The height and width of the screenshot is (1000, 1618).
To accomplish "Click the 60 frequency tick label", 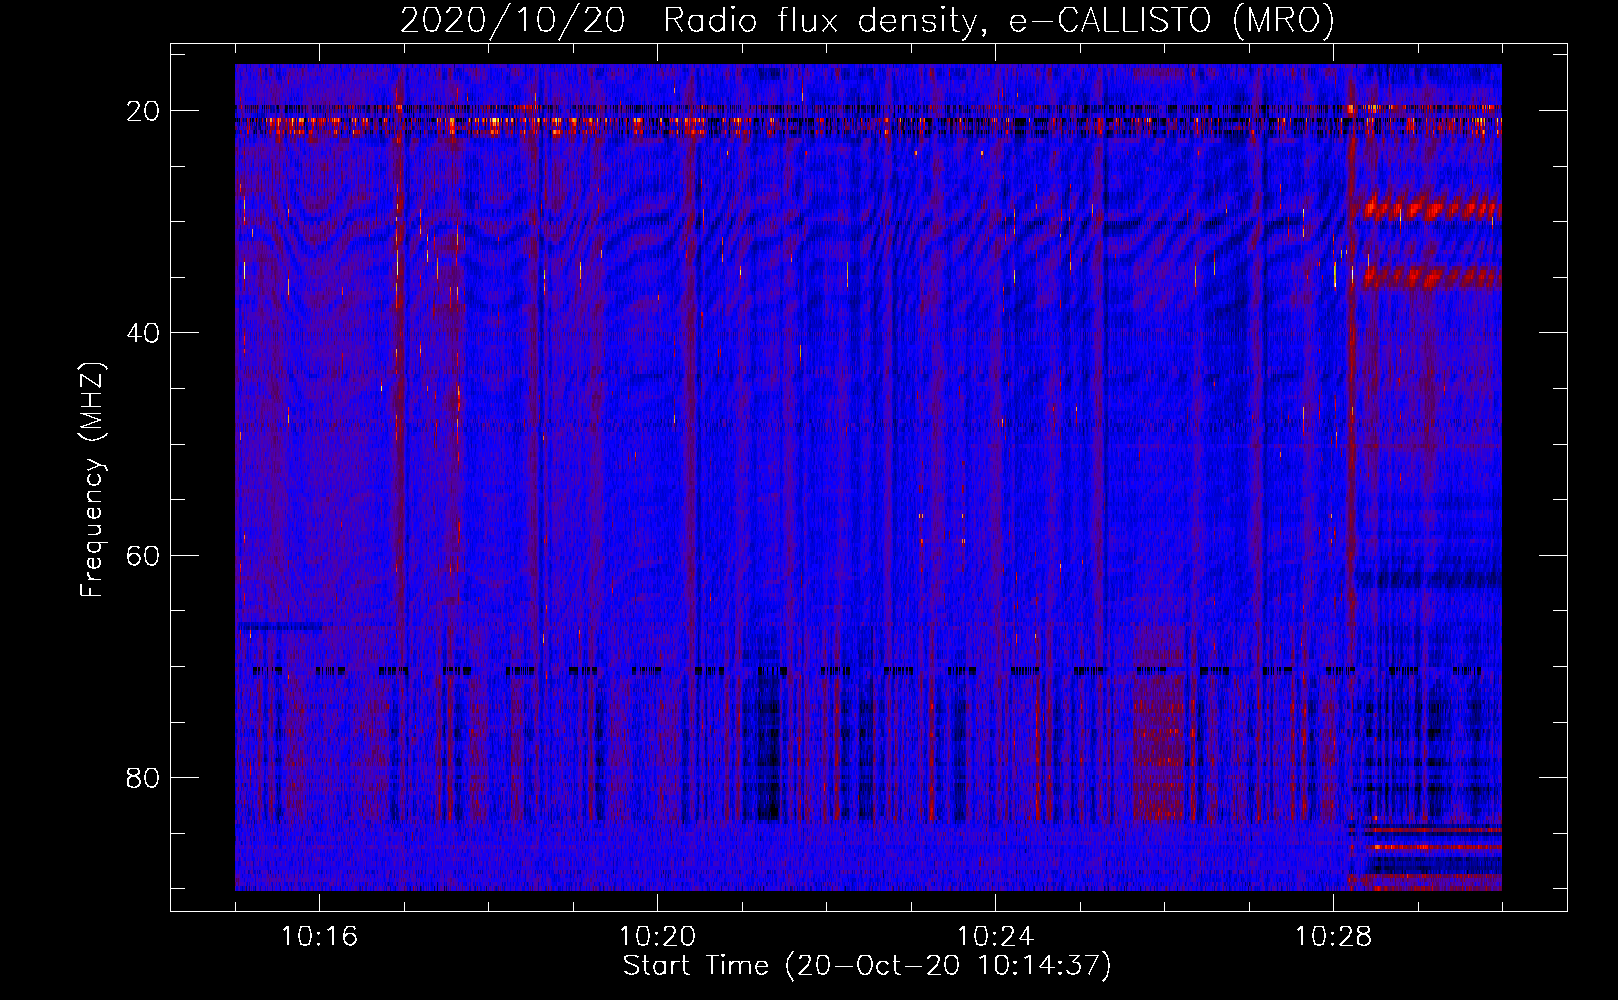I will [x=143, y=555].
